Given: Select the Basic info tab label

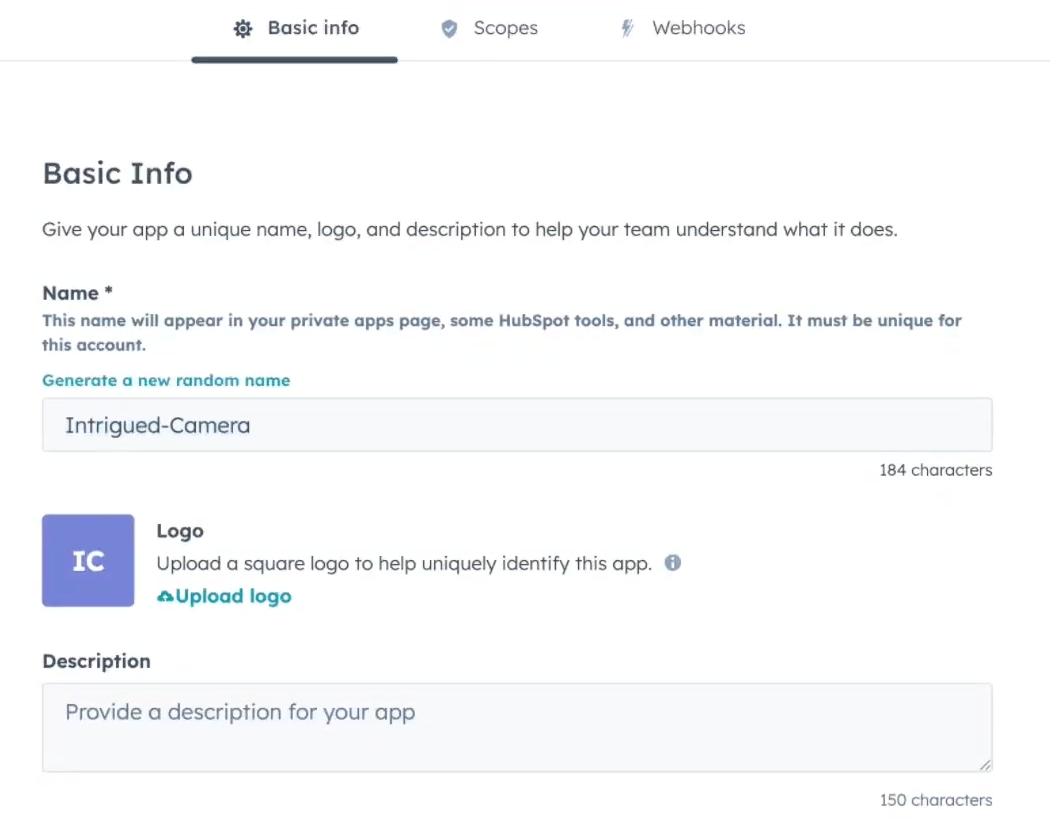Looking at the screenshot, I should coord(313,28).
